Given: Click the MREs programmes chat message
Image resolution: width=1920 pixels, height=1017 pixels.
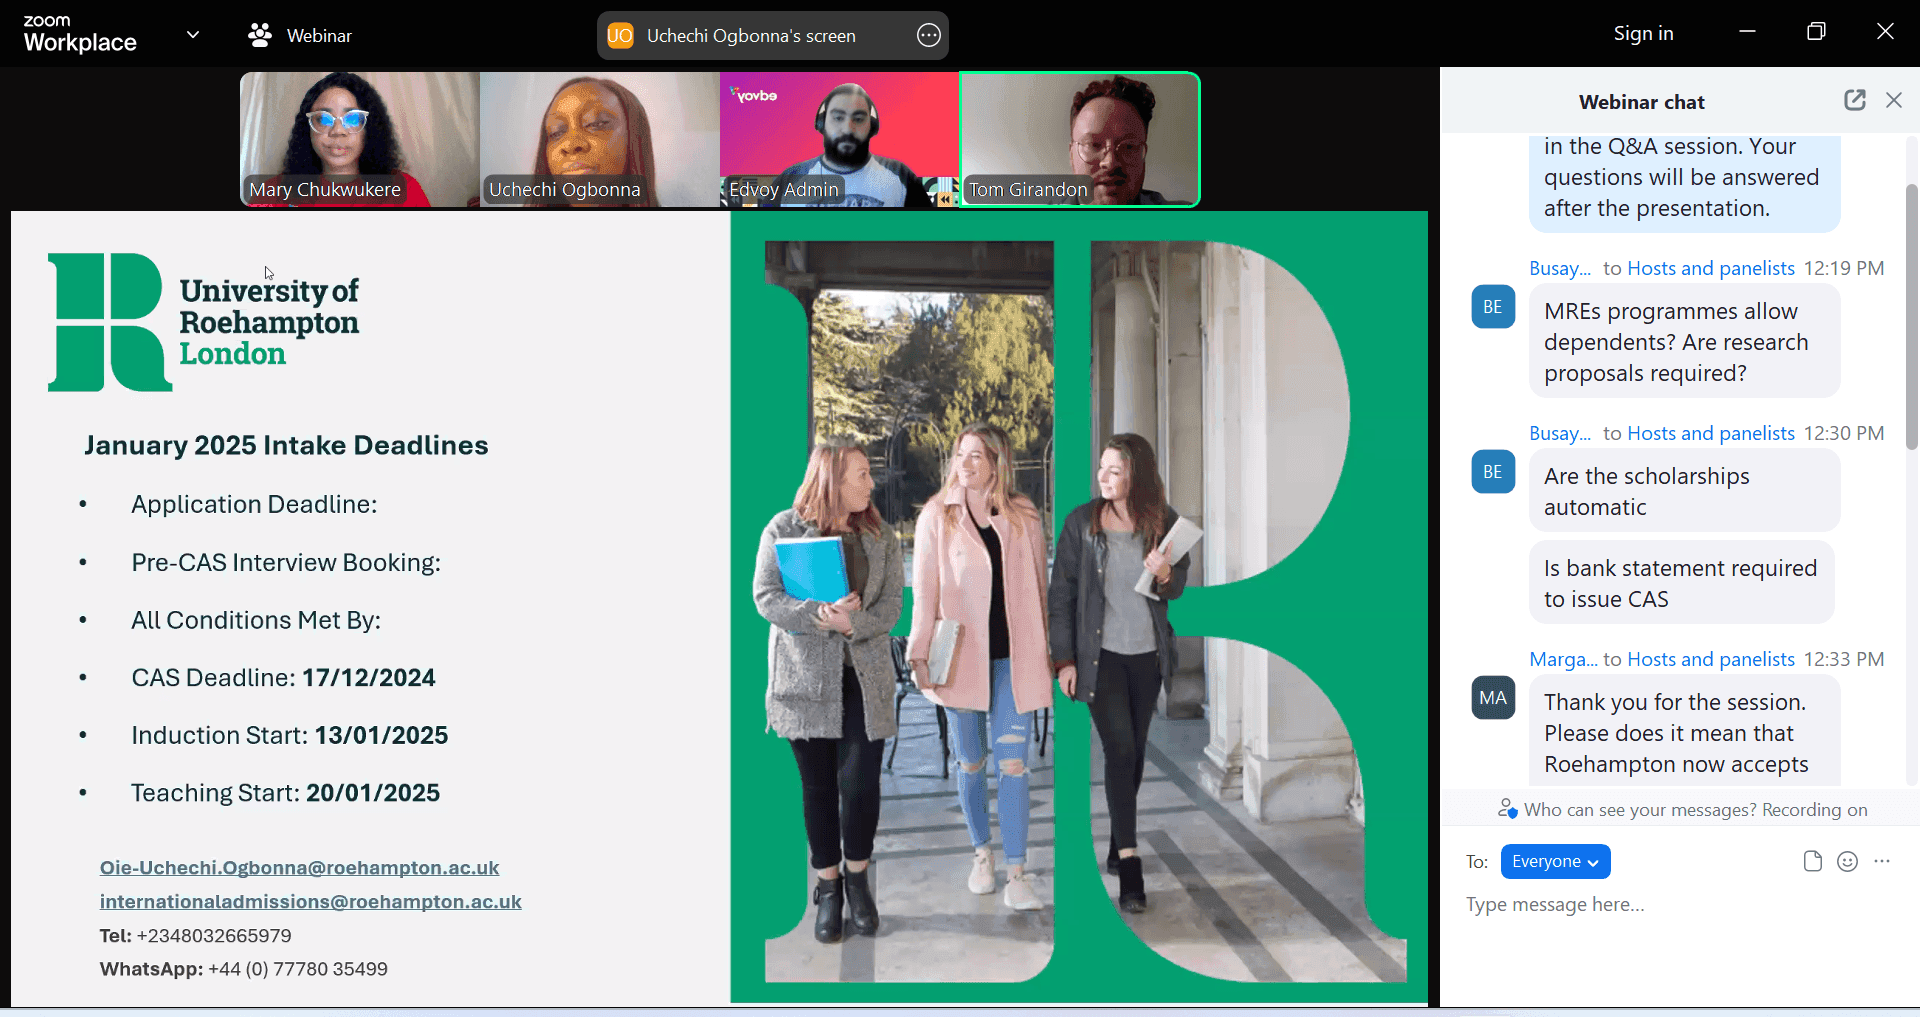Looking at the screenshot, I should click(x=1685, y=342).
